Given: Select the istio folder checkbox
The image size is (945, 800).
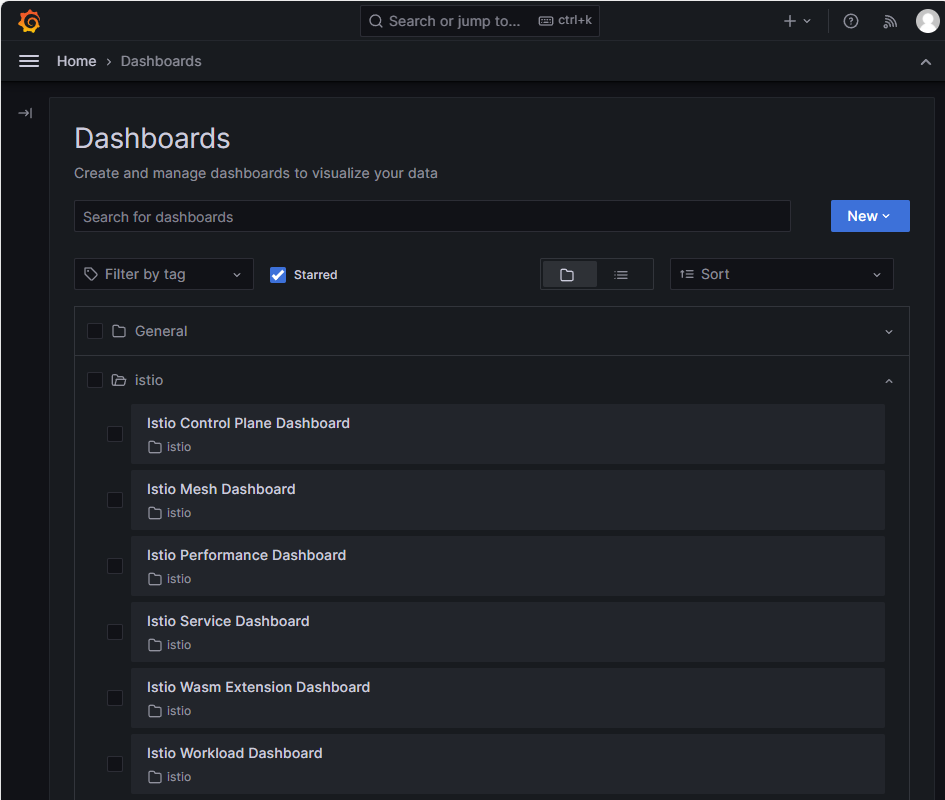Looking at the screenshot, I should click(95, 380).
